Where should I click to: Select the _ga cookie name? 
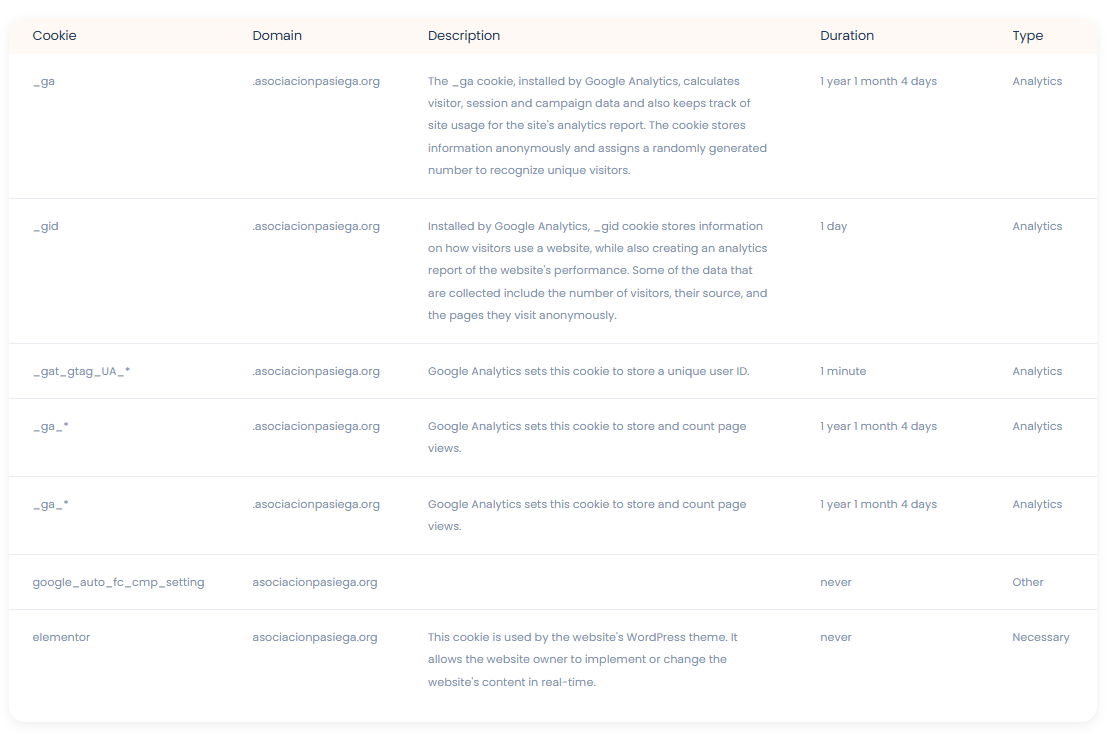44,82
